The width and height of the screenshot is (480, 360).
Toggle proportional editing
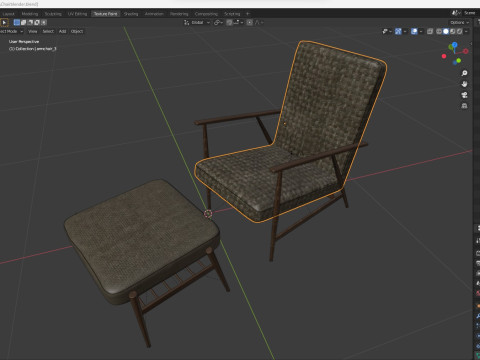click(x=250, y=22)
